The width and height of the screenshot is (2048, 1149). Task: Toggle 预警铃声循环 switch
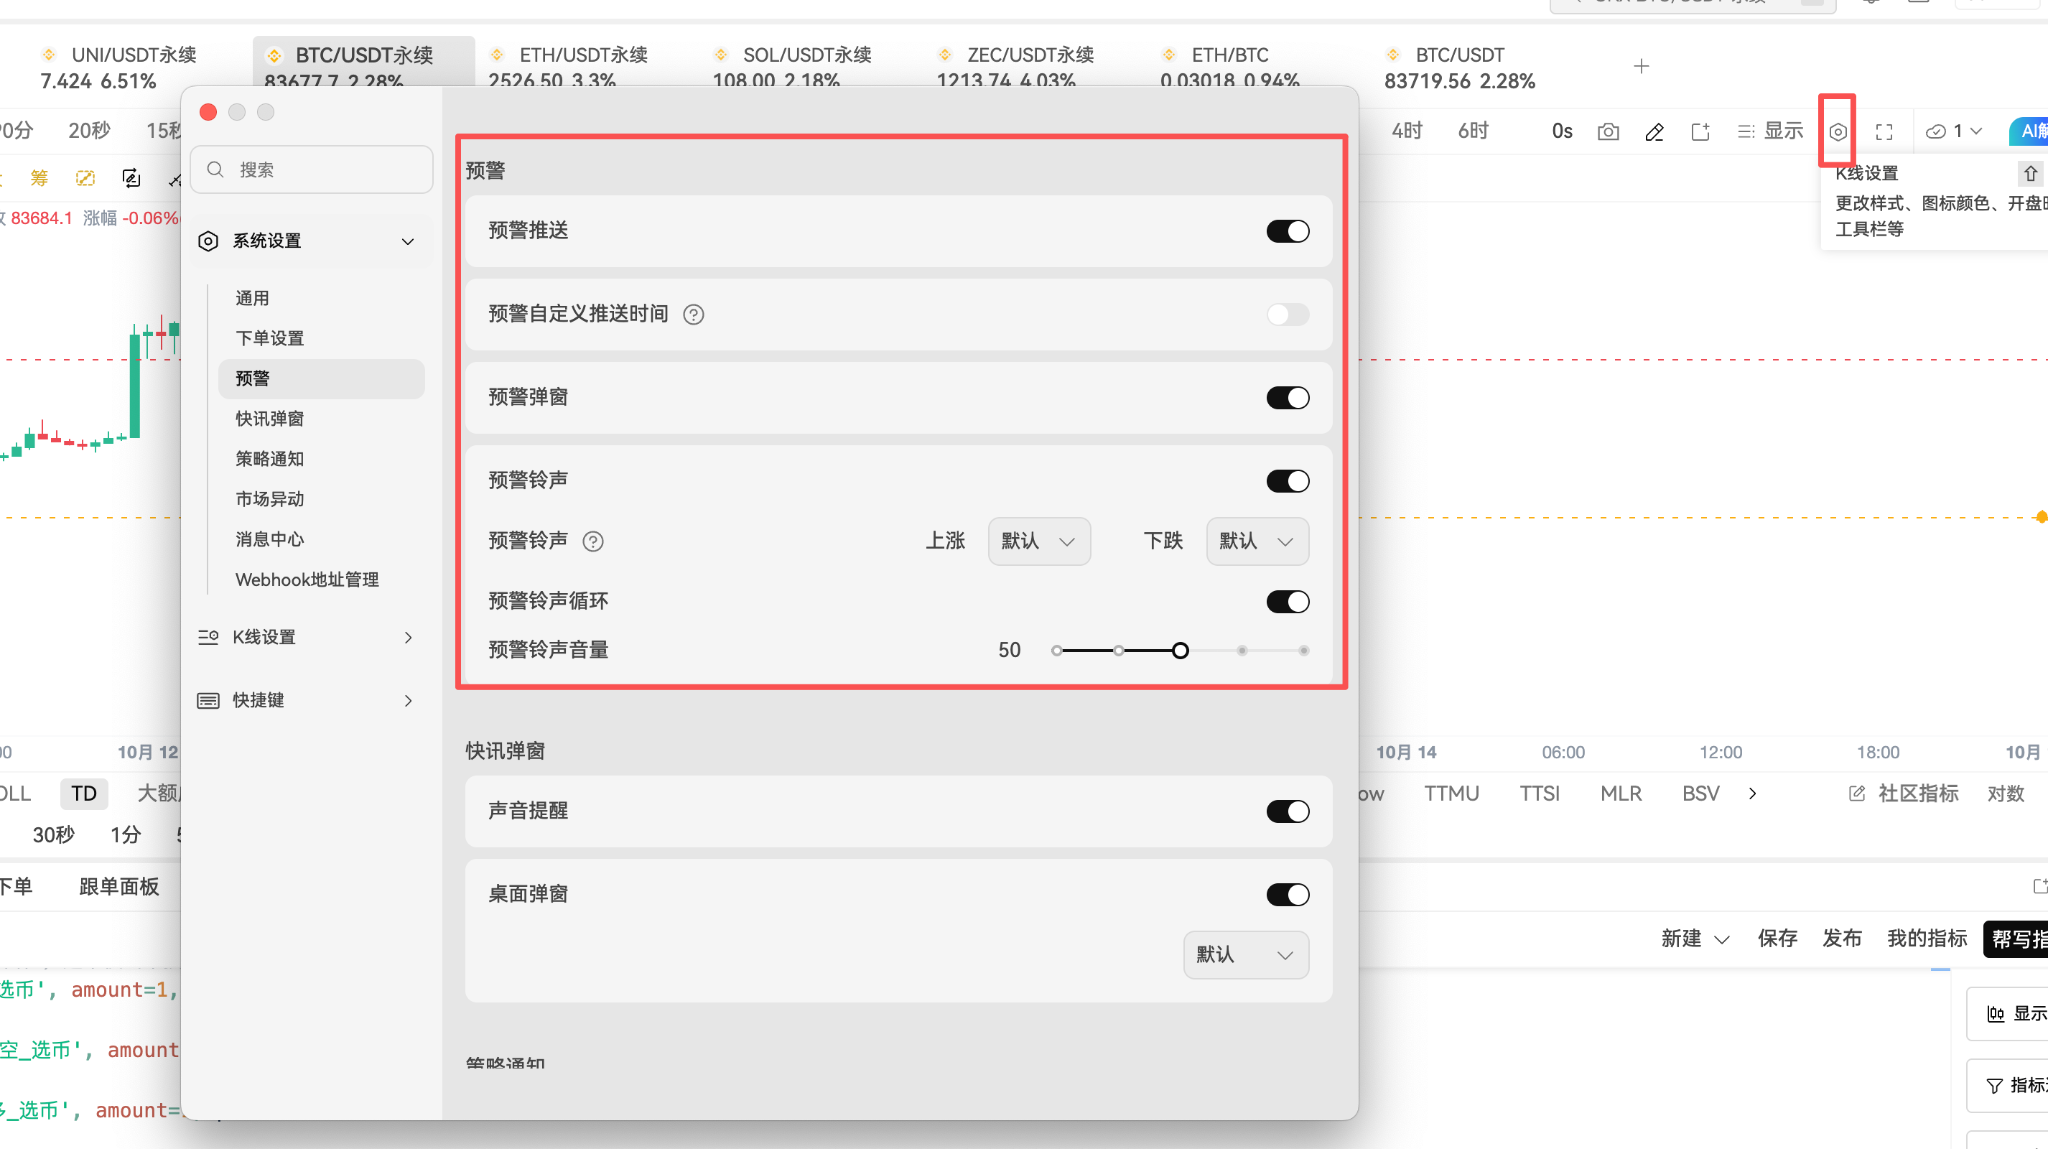[1287, 602]
